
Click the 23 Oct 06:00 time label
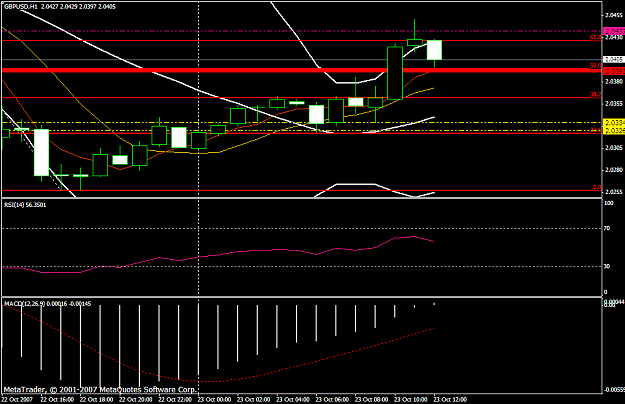click(332, 399)
